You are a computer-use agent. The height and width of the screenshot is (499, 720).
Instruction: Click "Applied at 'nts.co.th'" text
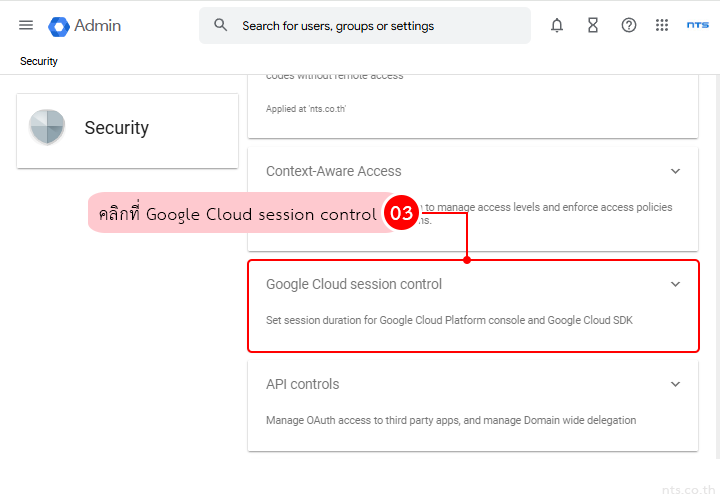pos(306,109)
